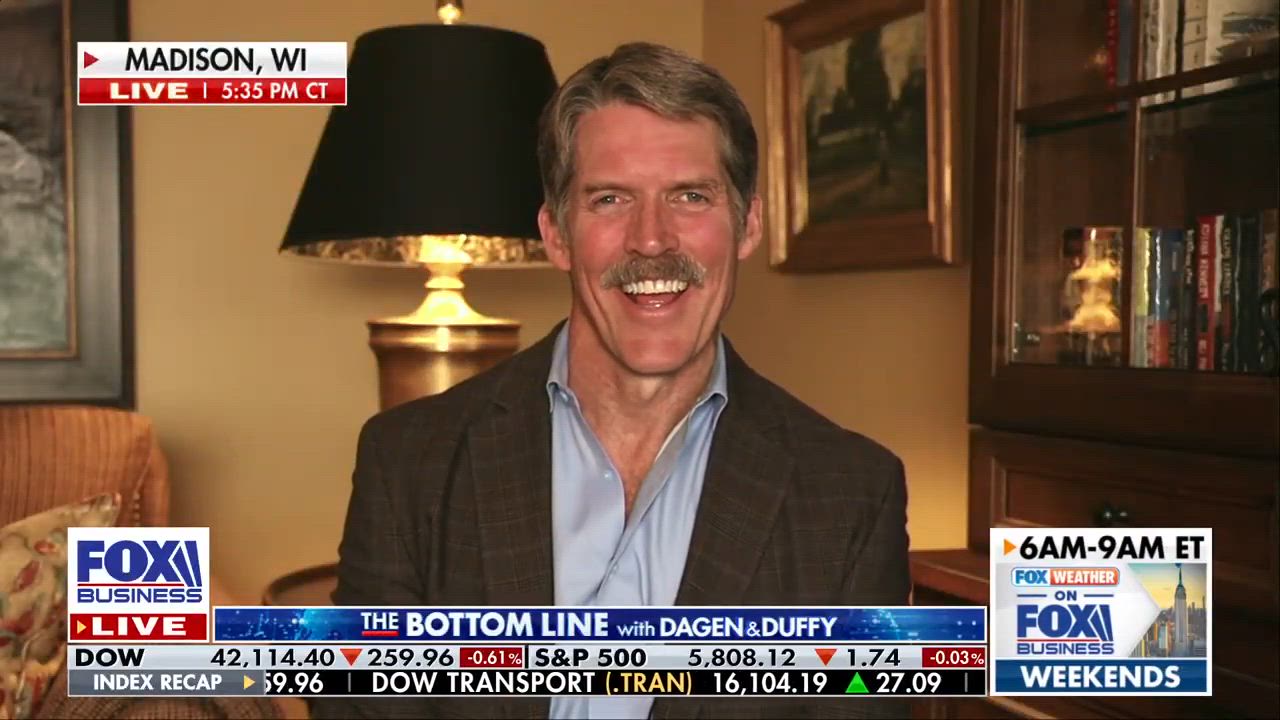Viewport: 1280px width, 720px height.
Task: Click the yellow arrow next to INDEX RECAP
Action: pos(249,683)
